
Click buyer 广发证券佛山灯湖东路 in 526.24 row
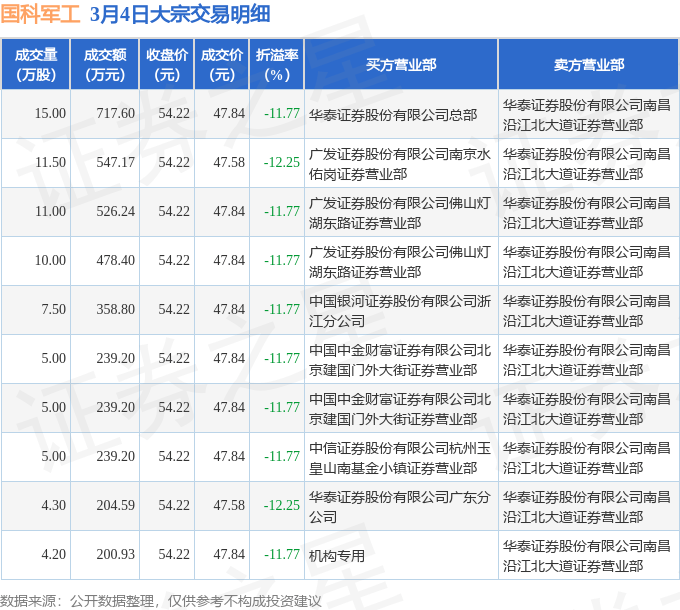[x=399, y=213]
